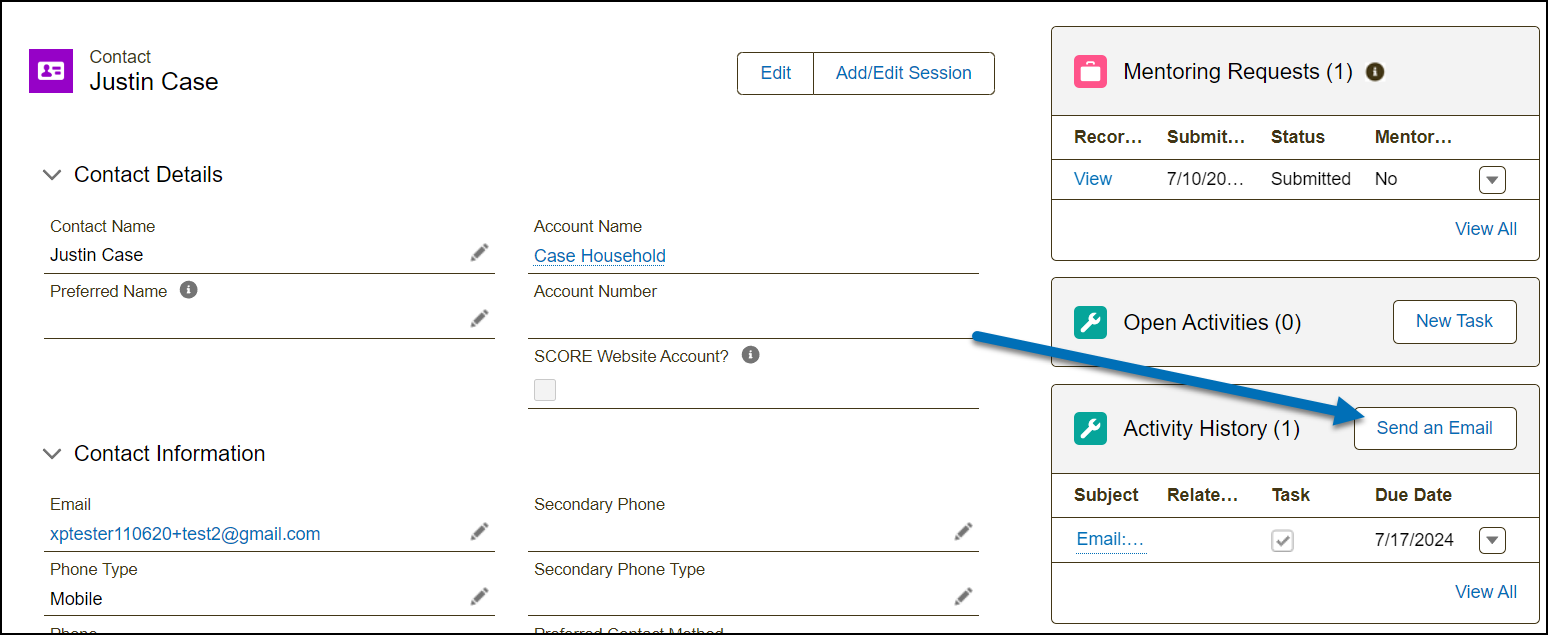Image resolution: width=1548 pixels, height=635 pixels.
Task: Open the mentoring request row dropdown
Action: tap(1492, 180)
